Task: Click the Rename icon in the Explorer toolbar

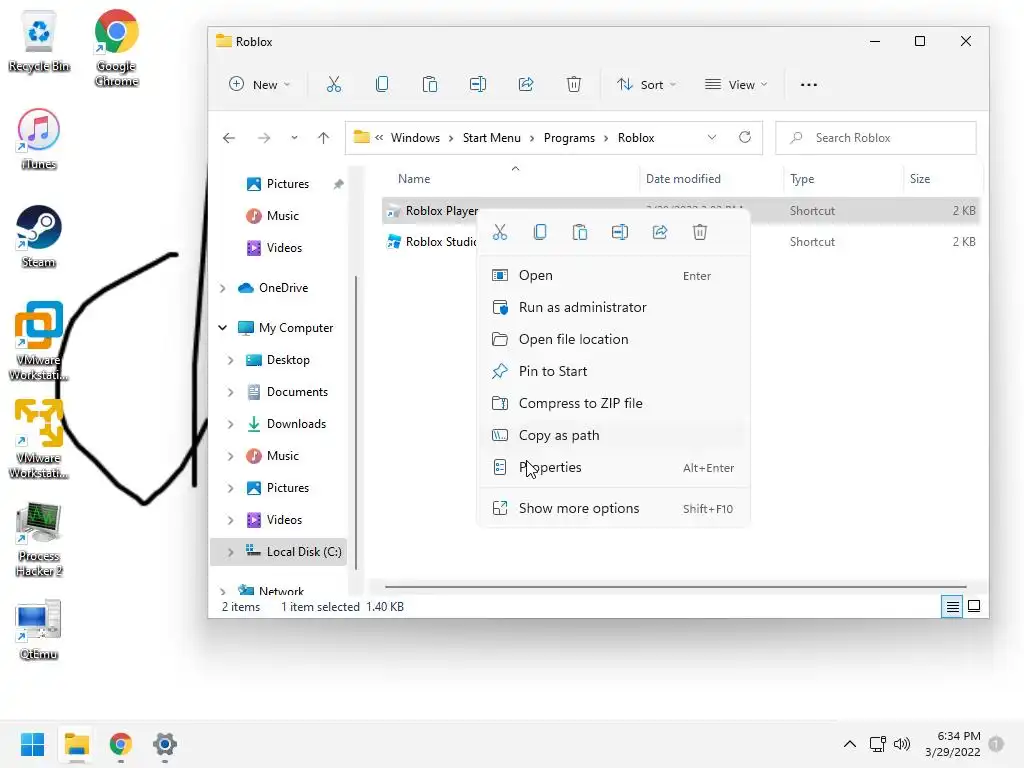Action: [477, 84]
